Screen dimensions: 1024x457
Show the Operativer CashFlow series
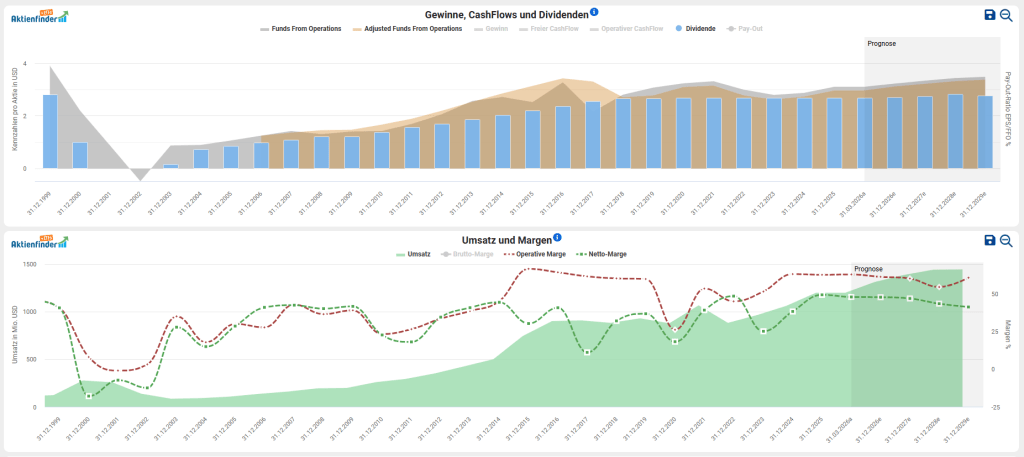pyautogui.click(x=627, y=29)
